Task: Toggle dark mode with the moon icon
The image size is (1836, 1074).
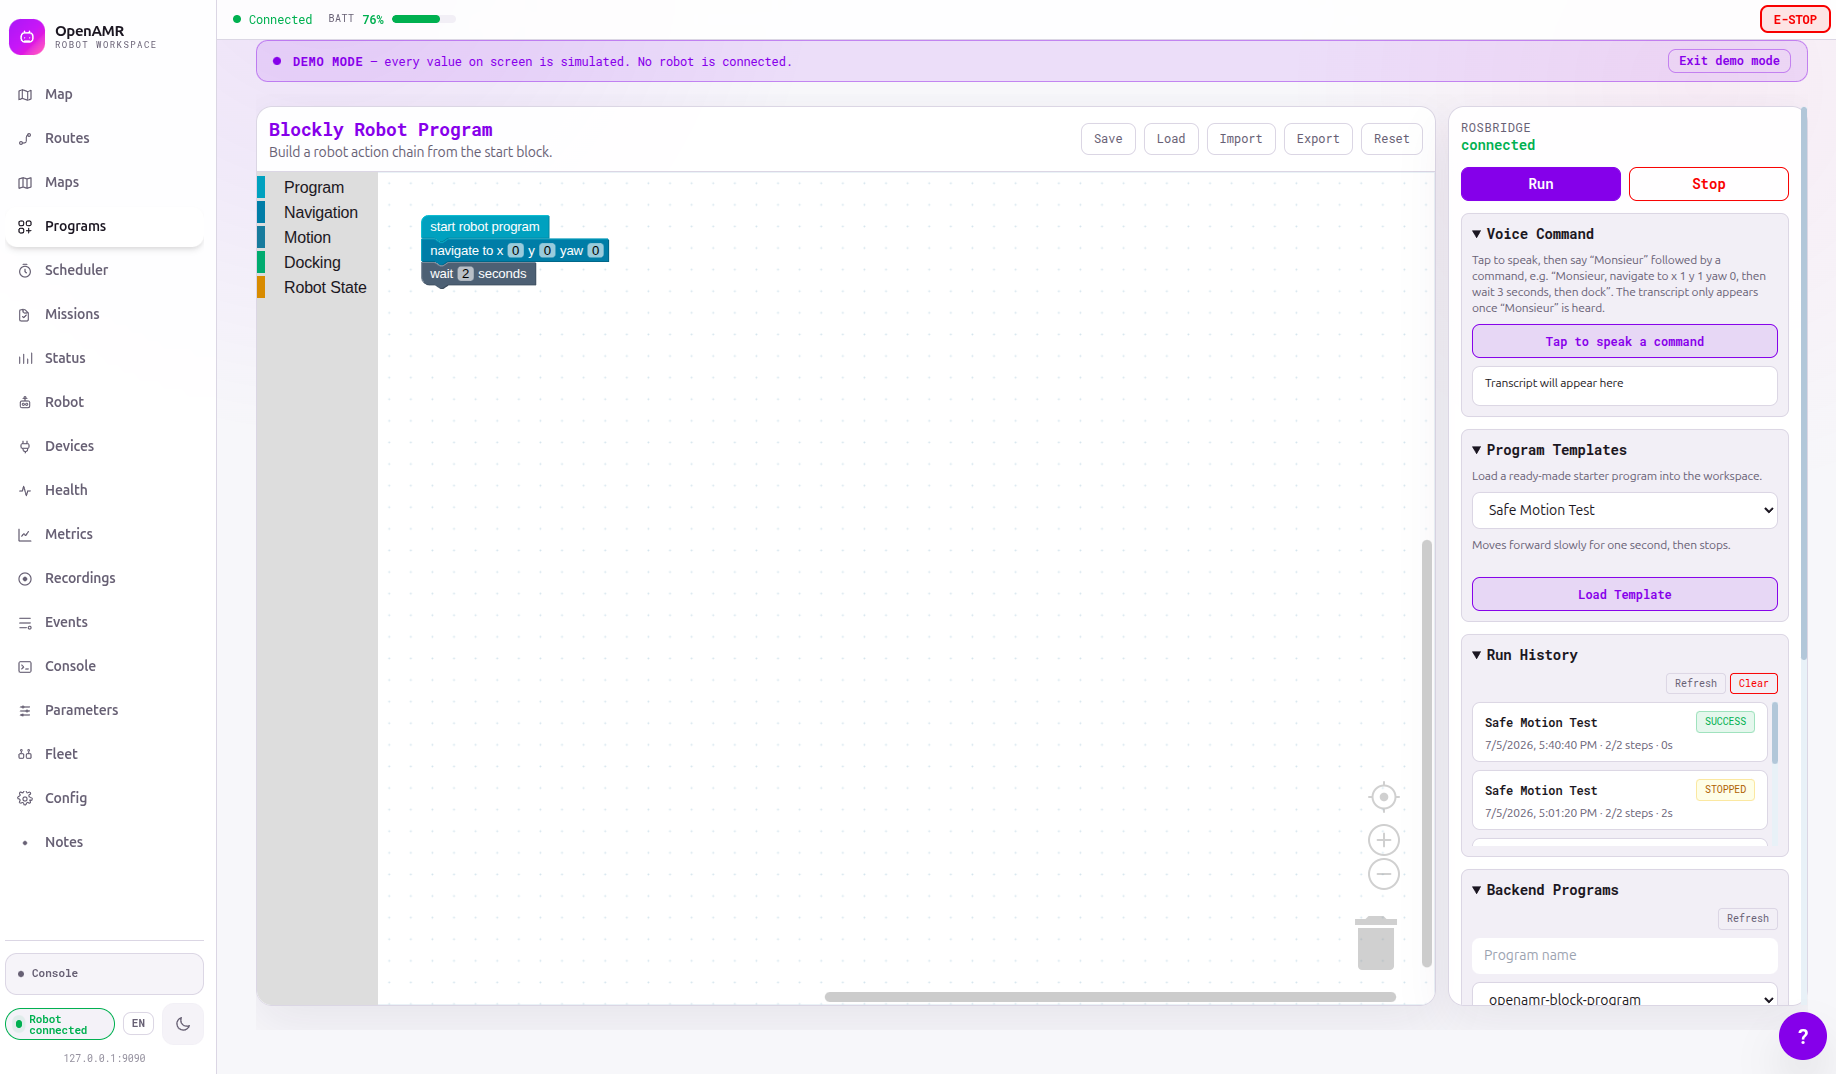Action: pyautogui.click(x=183, y=1024)
